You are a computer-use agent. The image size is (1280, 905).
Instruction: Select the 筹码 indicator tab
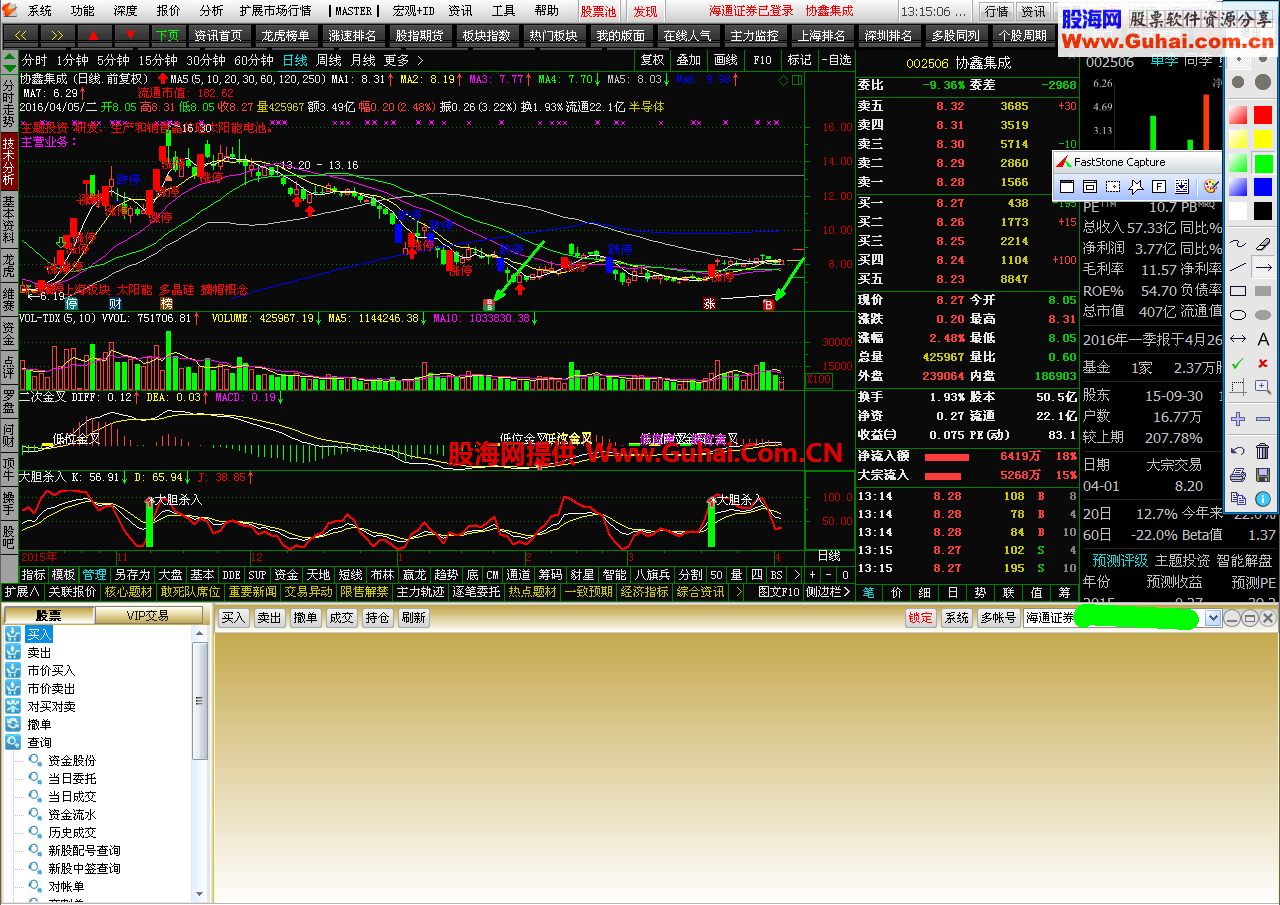click(x=550, y=575)
